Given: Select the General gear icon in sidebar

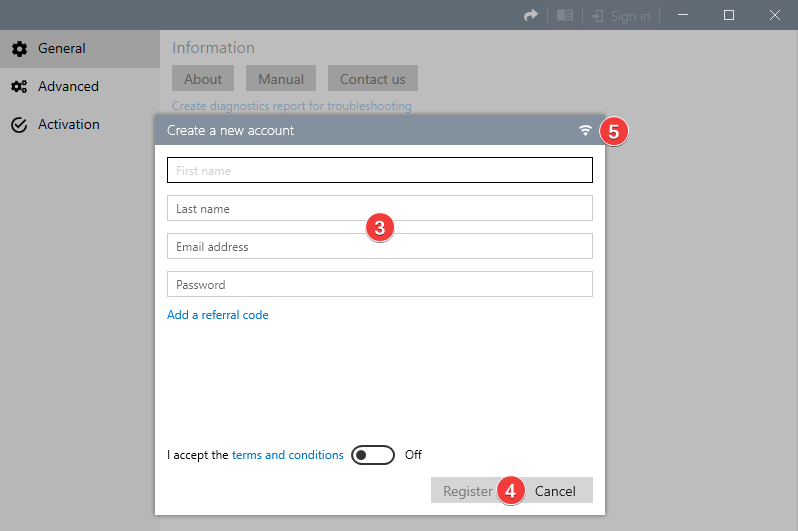Looking at the screenshot, I should click(19, 49).
